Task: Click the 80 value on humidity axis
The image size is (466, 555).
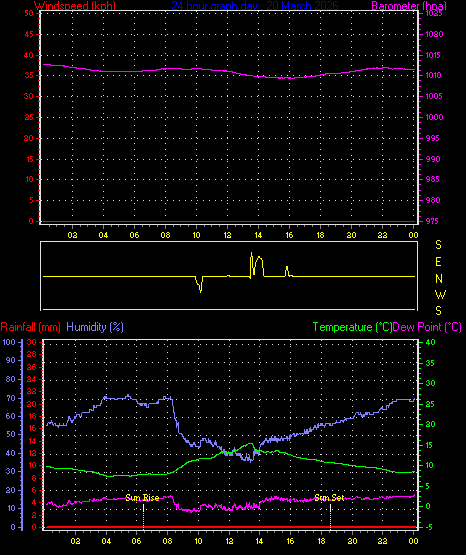Action: coord(11,379)
